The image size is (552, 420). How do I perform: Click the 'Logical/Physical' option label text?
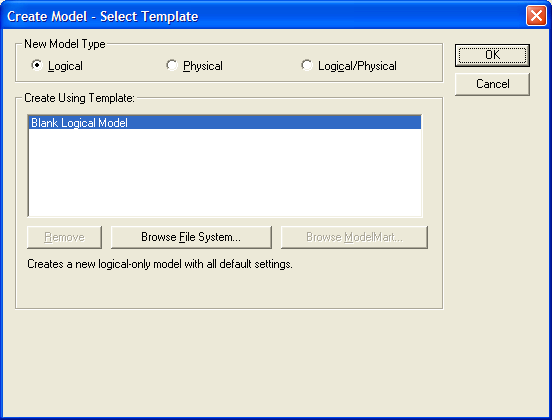[x=357, y=66]
